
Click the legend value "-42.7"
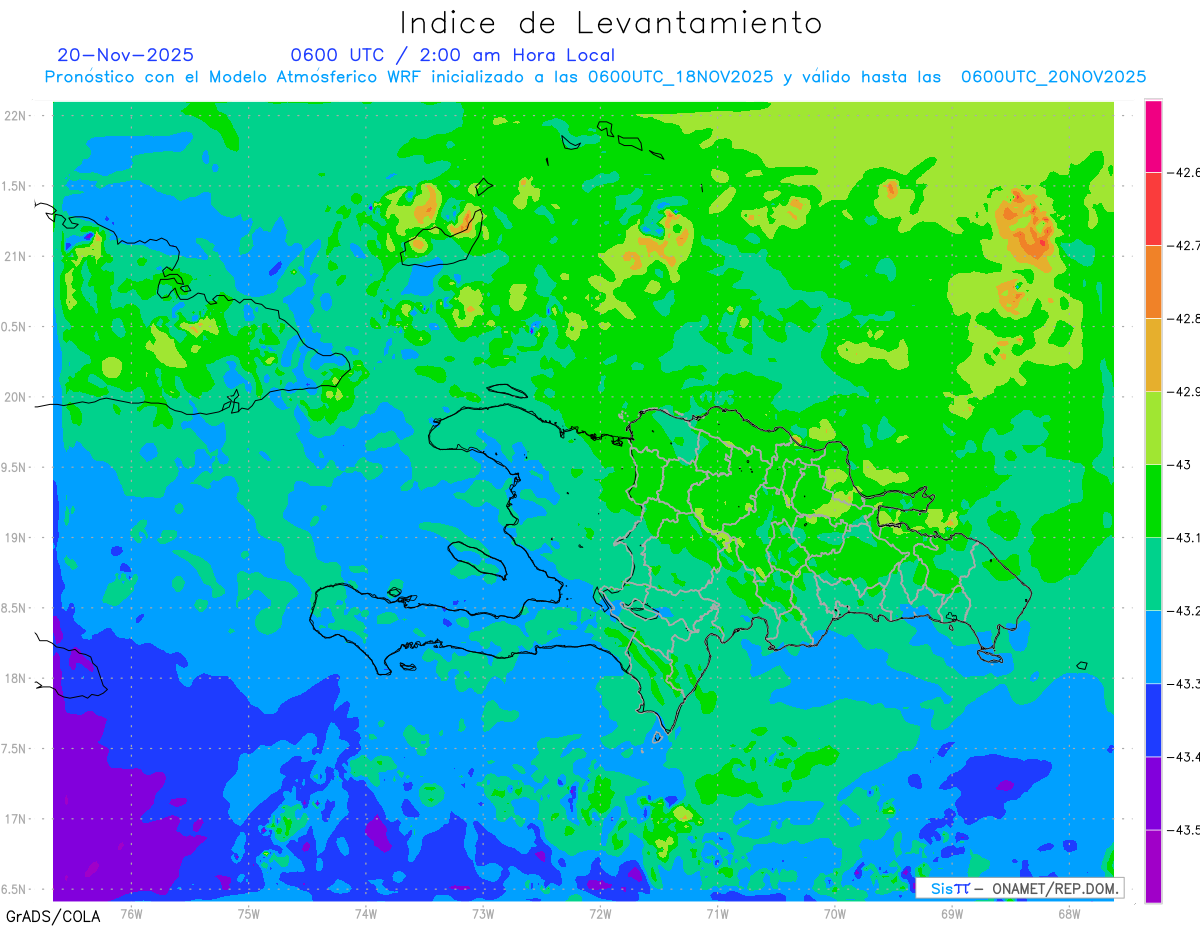1184,245
